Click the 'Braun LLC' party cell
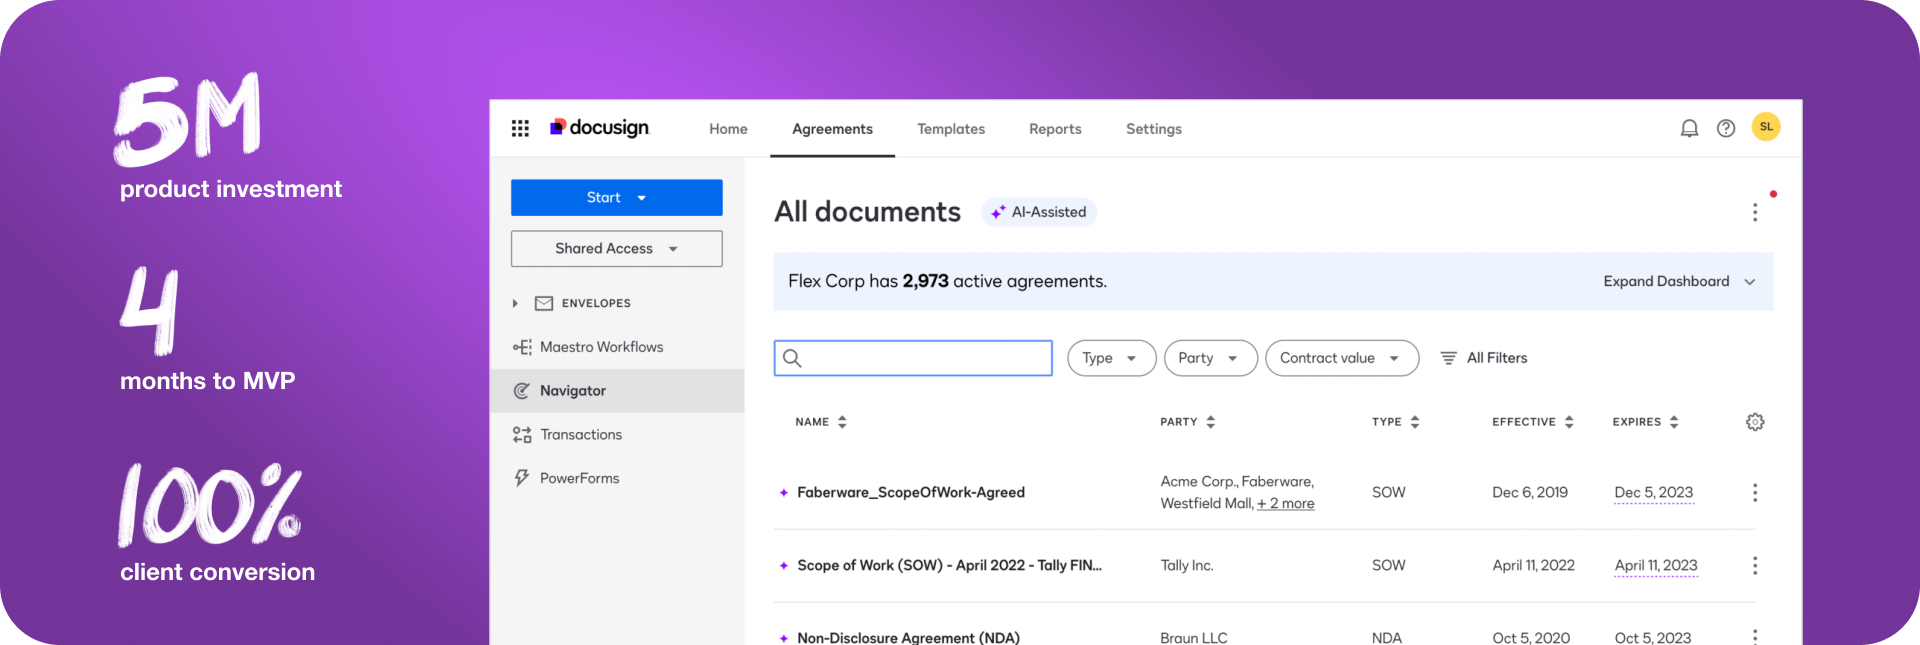The width and height of the screenshot is (1920, 645). tap(1194, 637)
